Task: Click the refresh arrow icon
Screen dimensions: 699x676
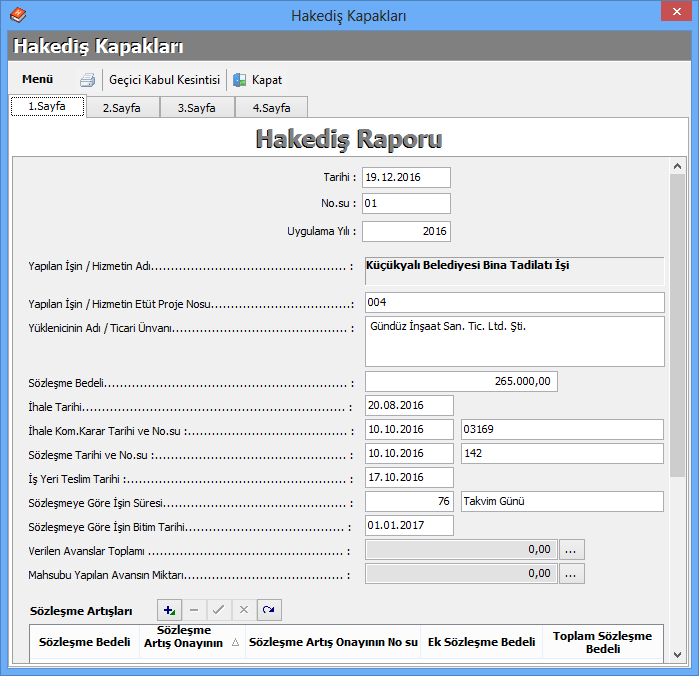Action: (268, 609)
